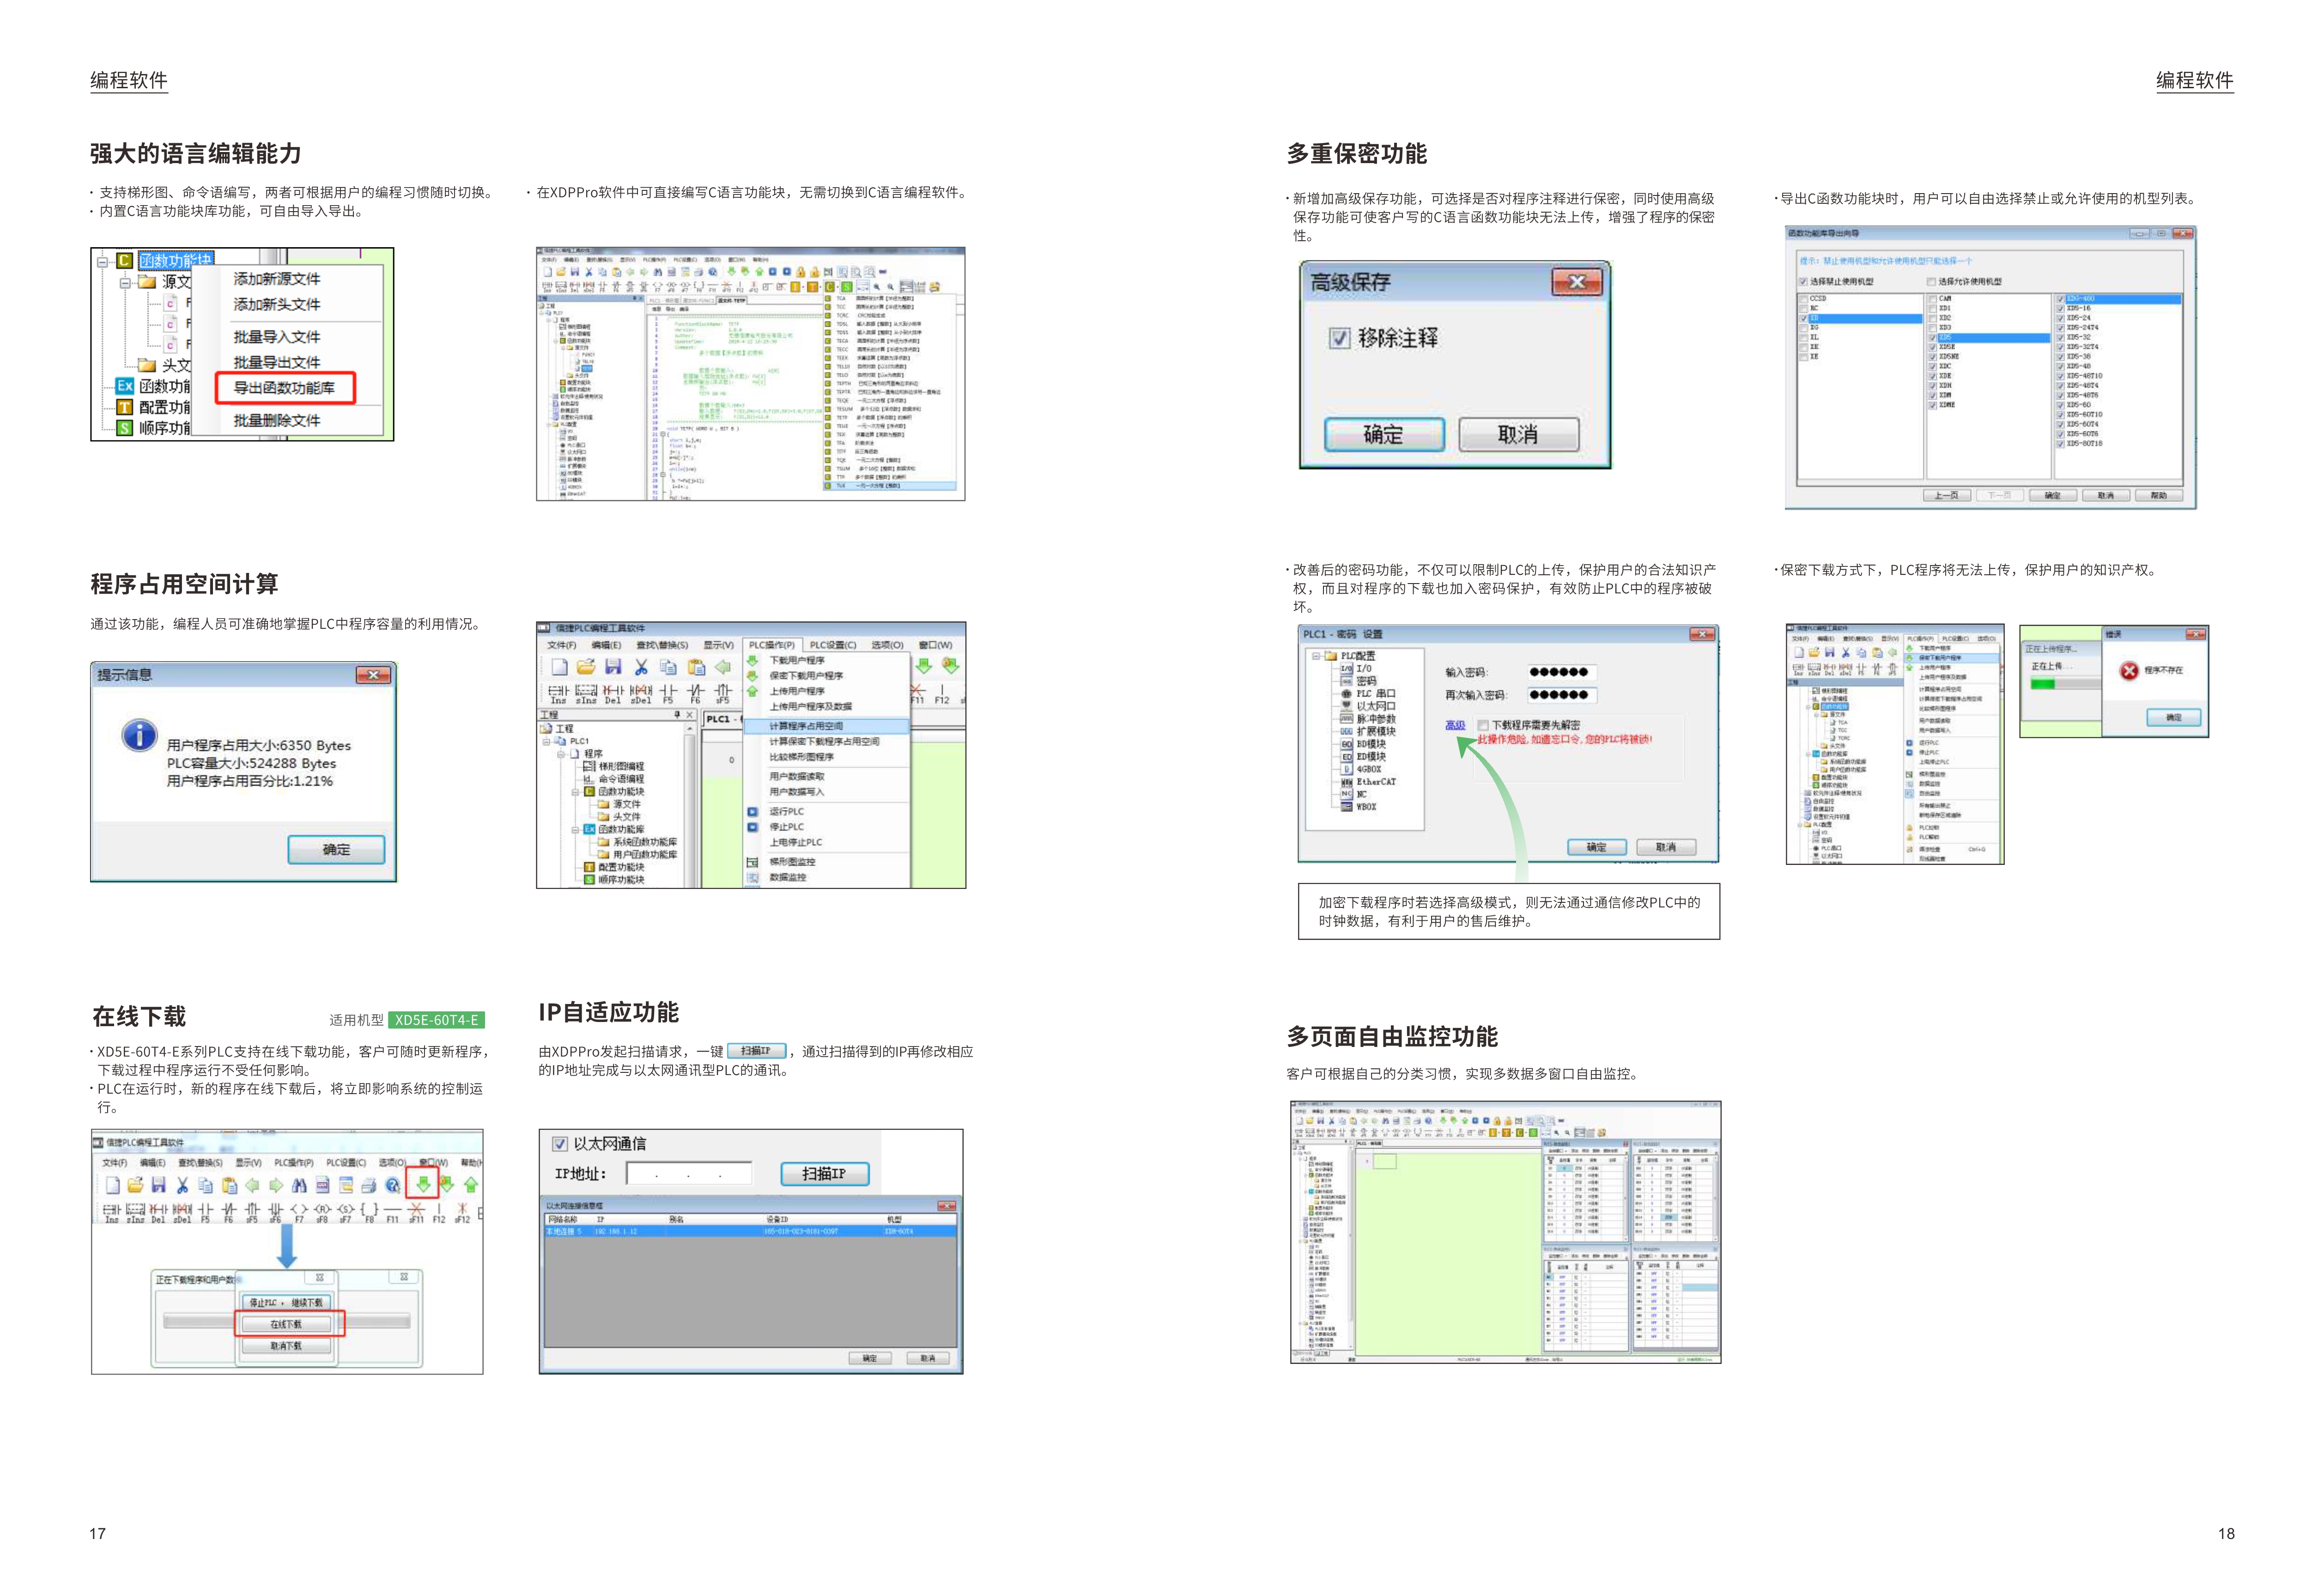Choose 批量导入文件 in context menu
This screenshot has height=1588, width=2324.
coord(277,337)
